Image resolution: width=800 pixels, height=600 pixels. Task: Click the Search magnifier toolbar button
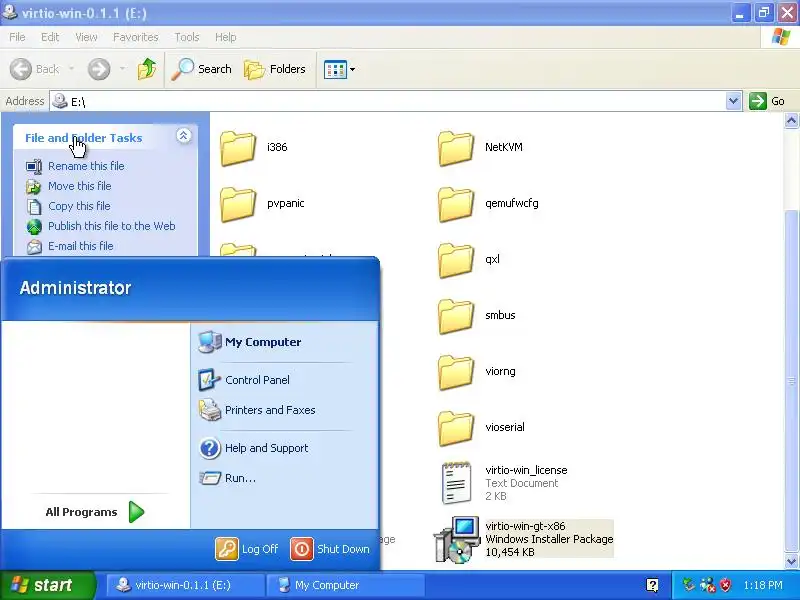[201, 69]
